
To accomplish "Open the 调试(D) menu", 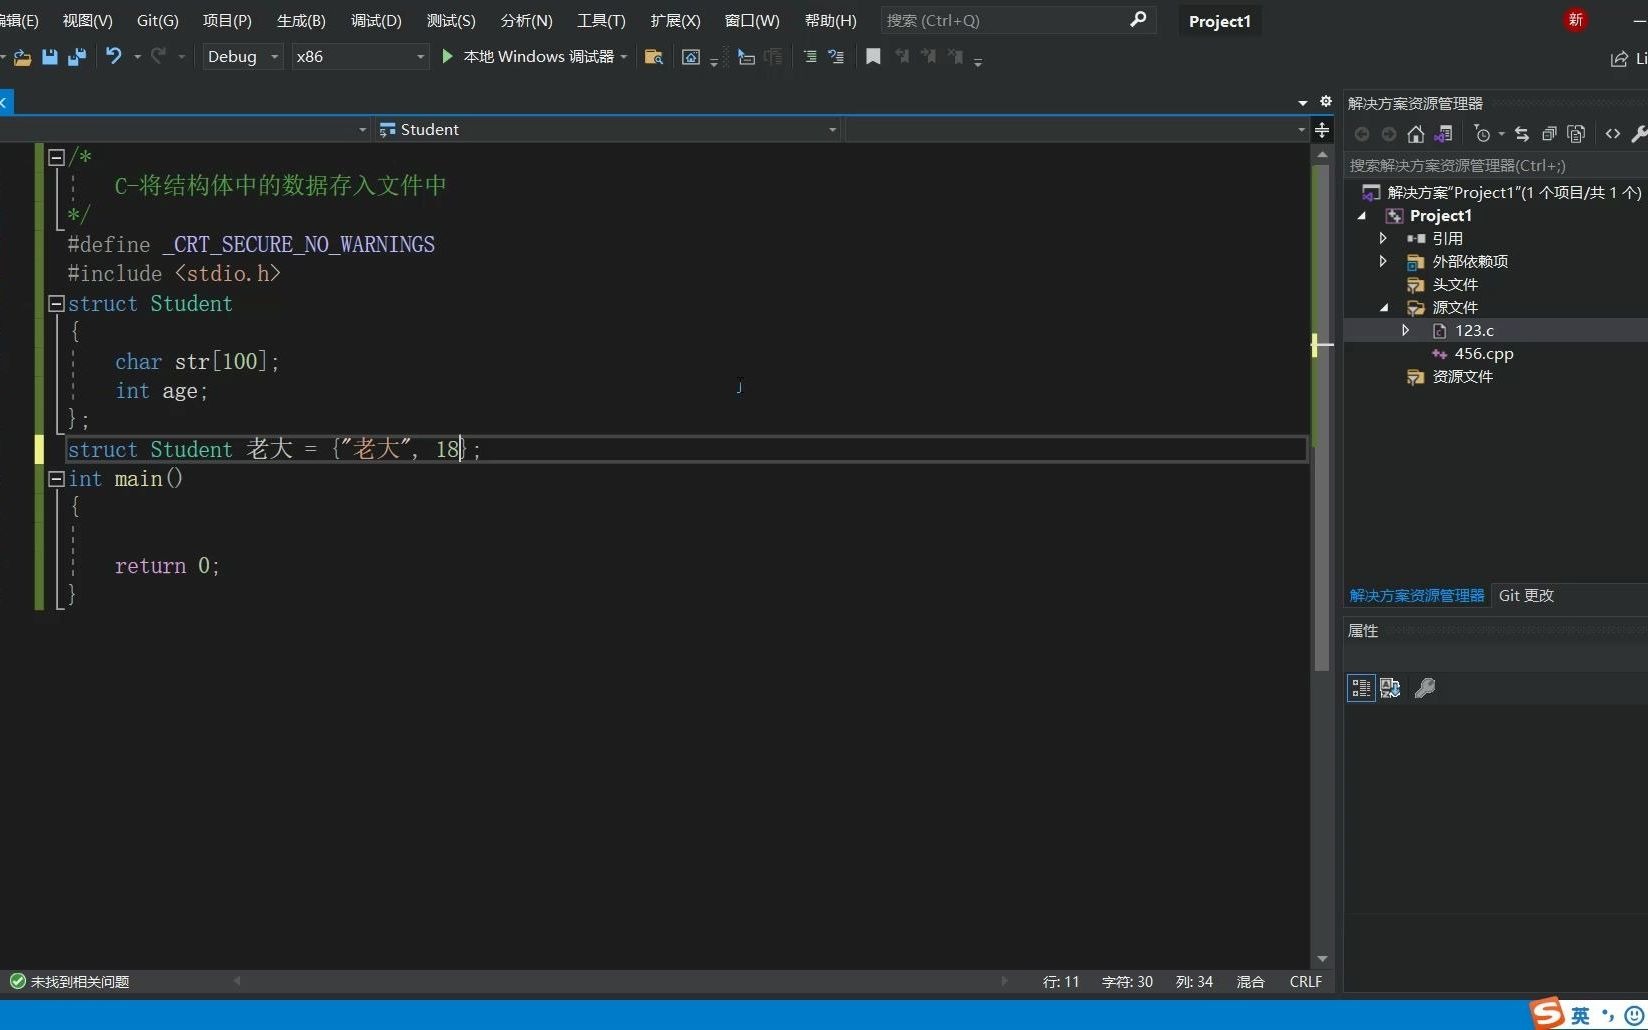I will [376, 20].
